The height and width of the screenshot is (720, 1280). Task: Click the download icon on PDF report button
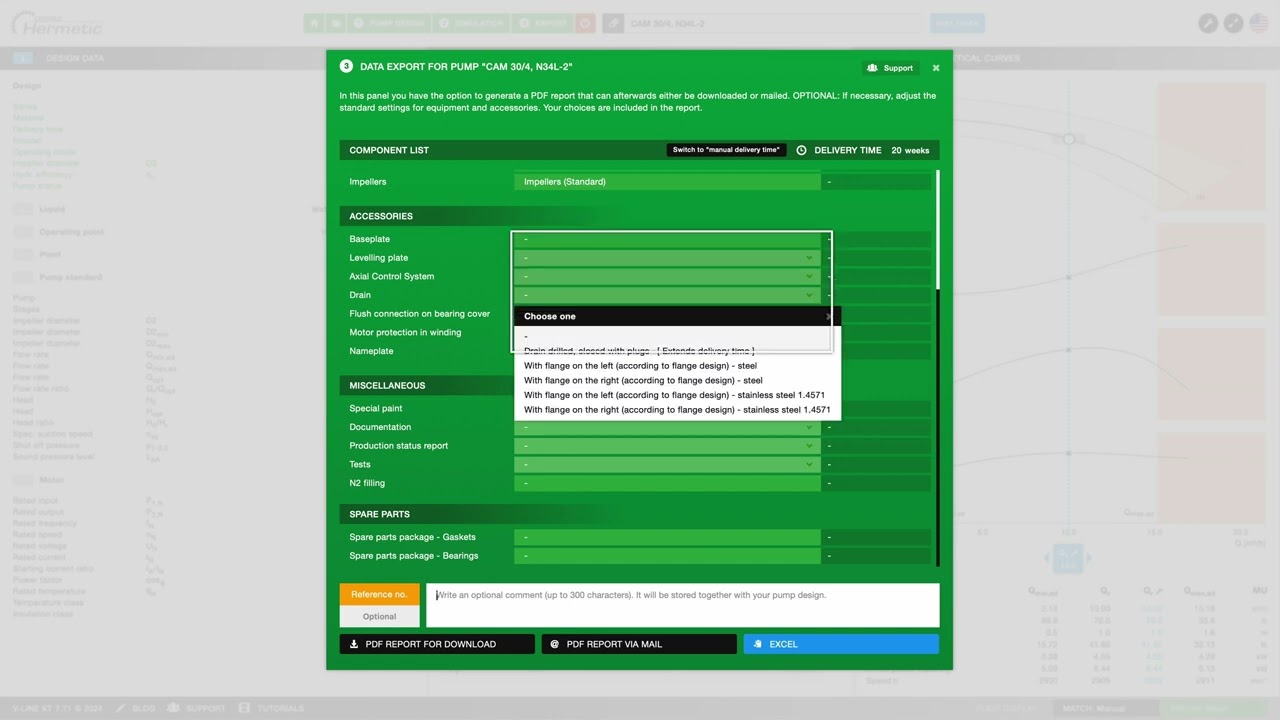click(354, 644)
